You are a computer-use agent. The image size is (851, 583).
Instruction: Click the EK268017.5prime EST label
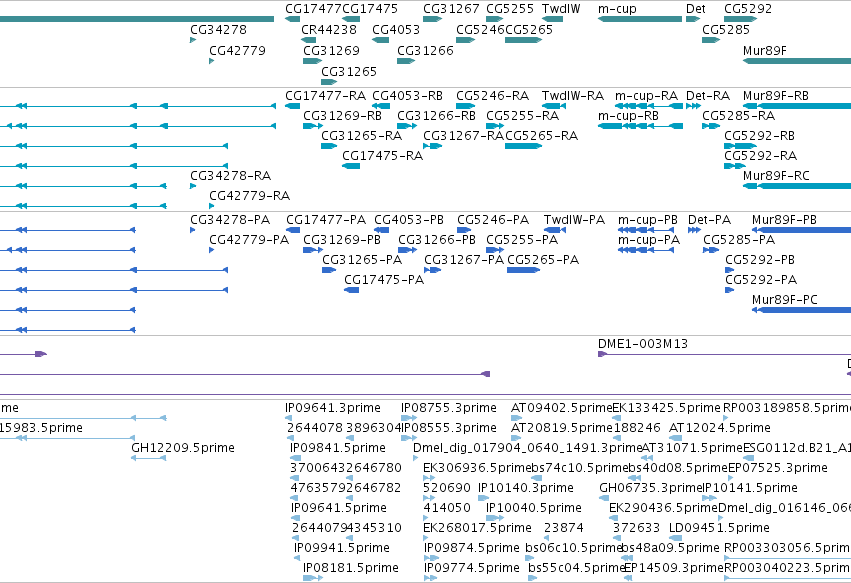click(x=477, y=528)
